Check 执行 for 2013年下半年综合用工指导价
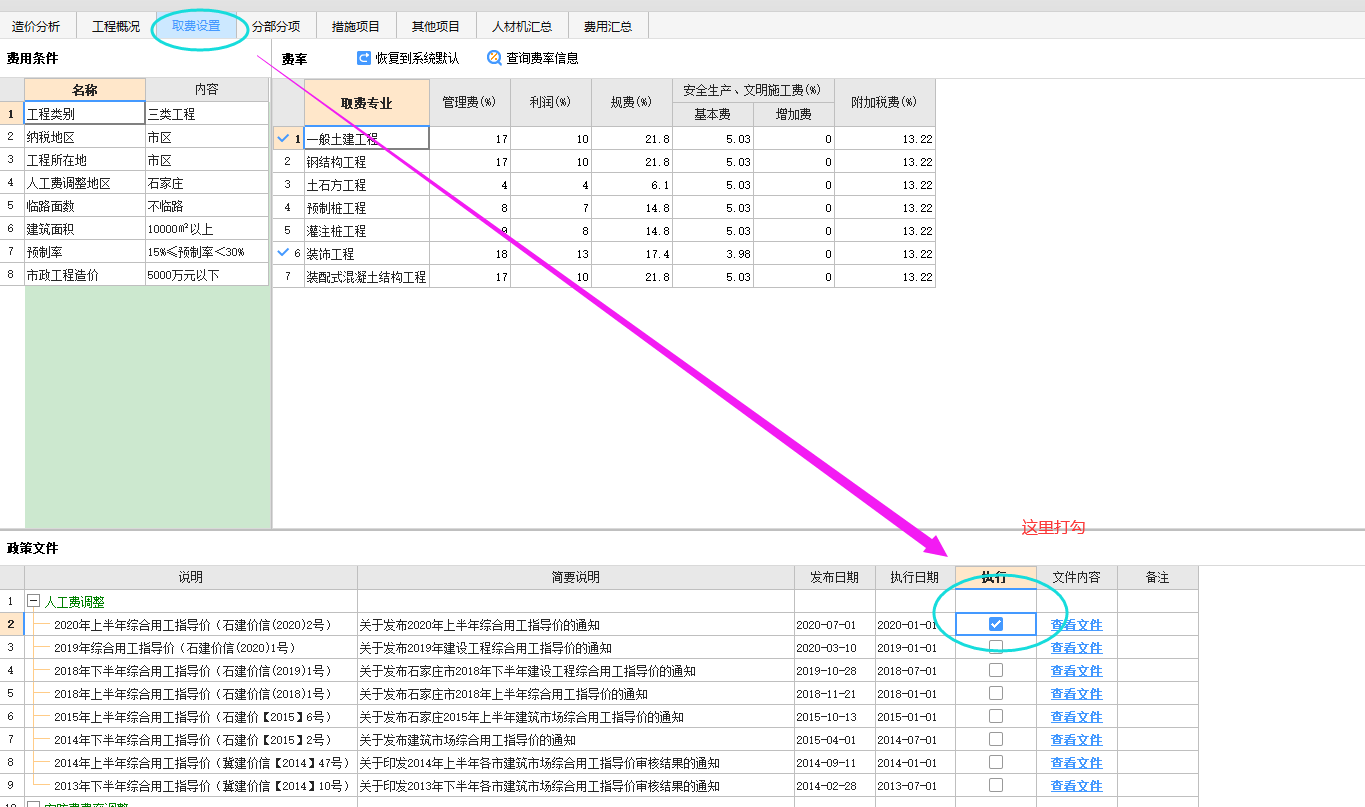Image resolution: width=1365 pixels, height=807 pixels. (996, 785)
